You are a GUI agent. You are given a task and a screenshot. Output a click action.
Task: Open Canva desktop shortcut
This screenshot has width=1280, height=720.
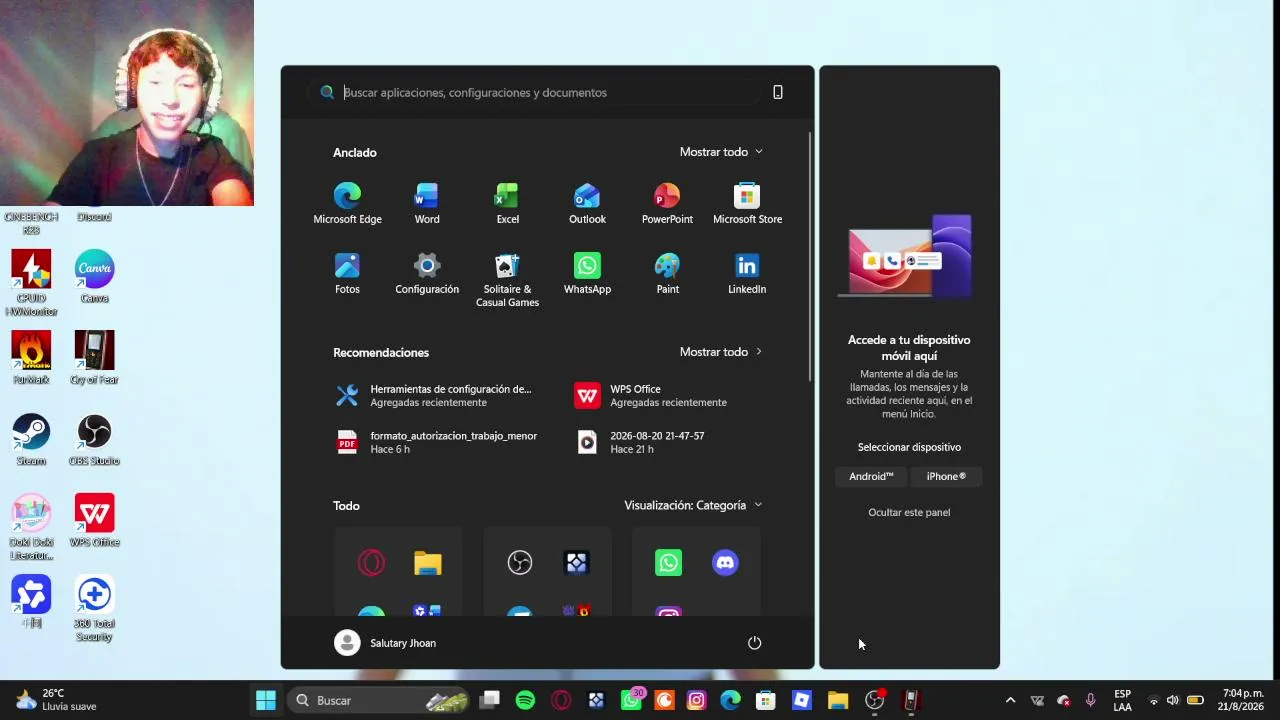94,277
